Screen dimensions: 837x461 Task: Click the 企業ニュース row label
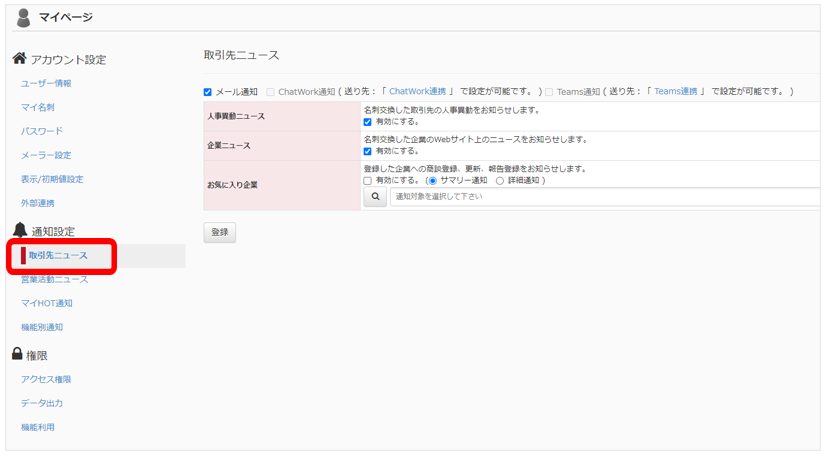228,146
